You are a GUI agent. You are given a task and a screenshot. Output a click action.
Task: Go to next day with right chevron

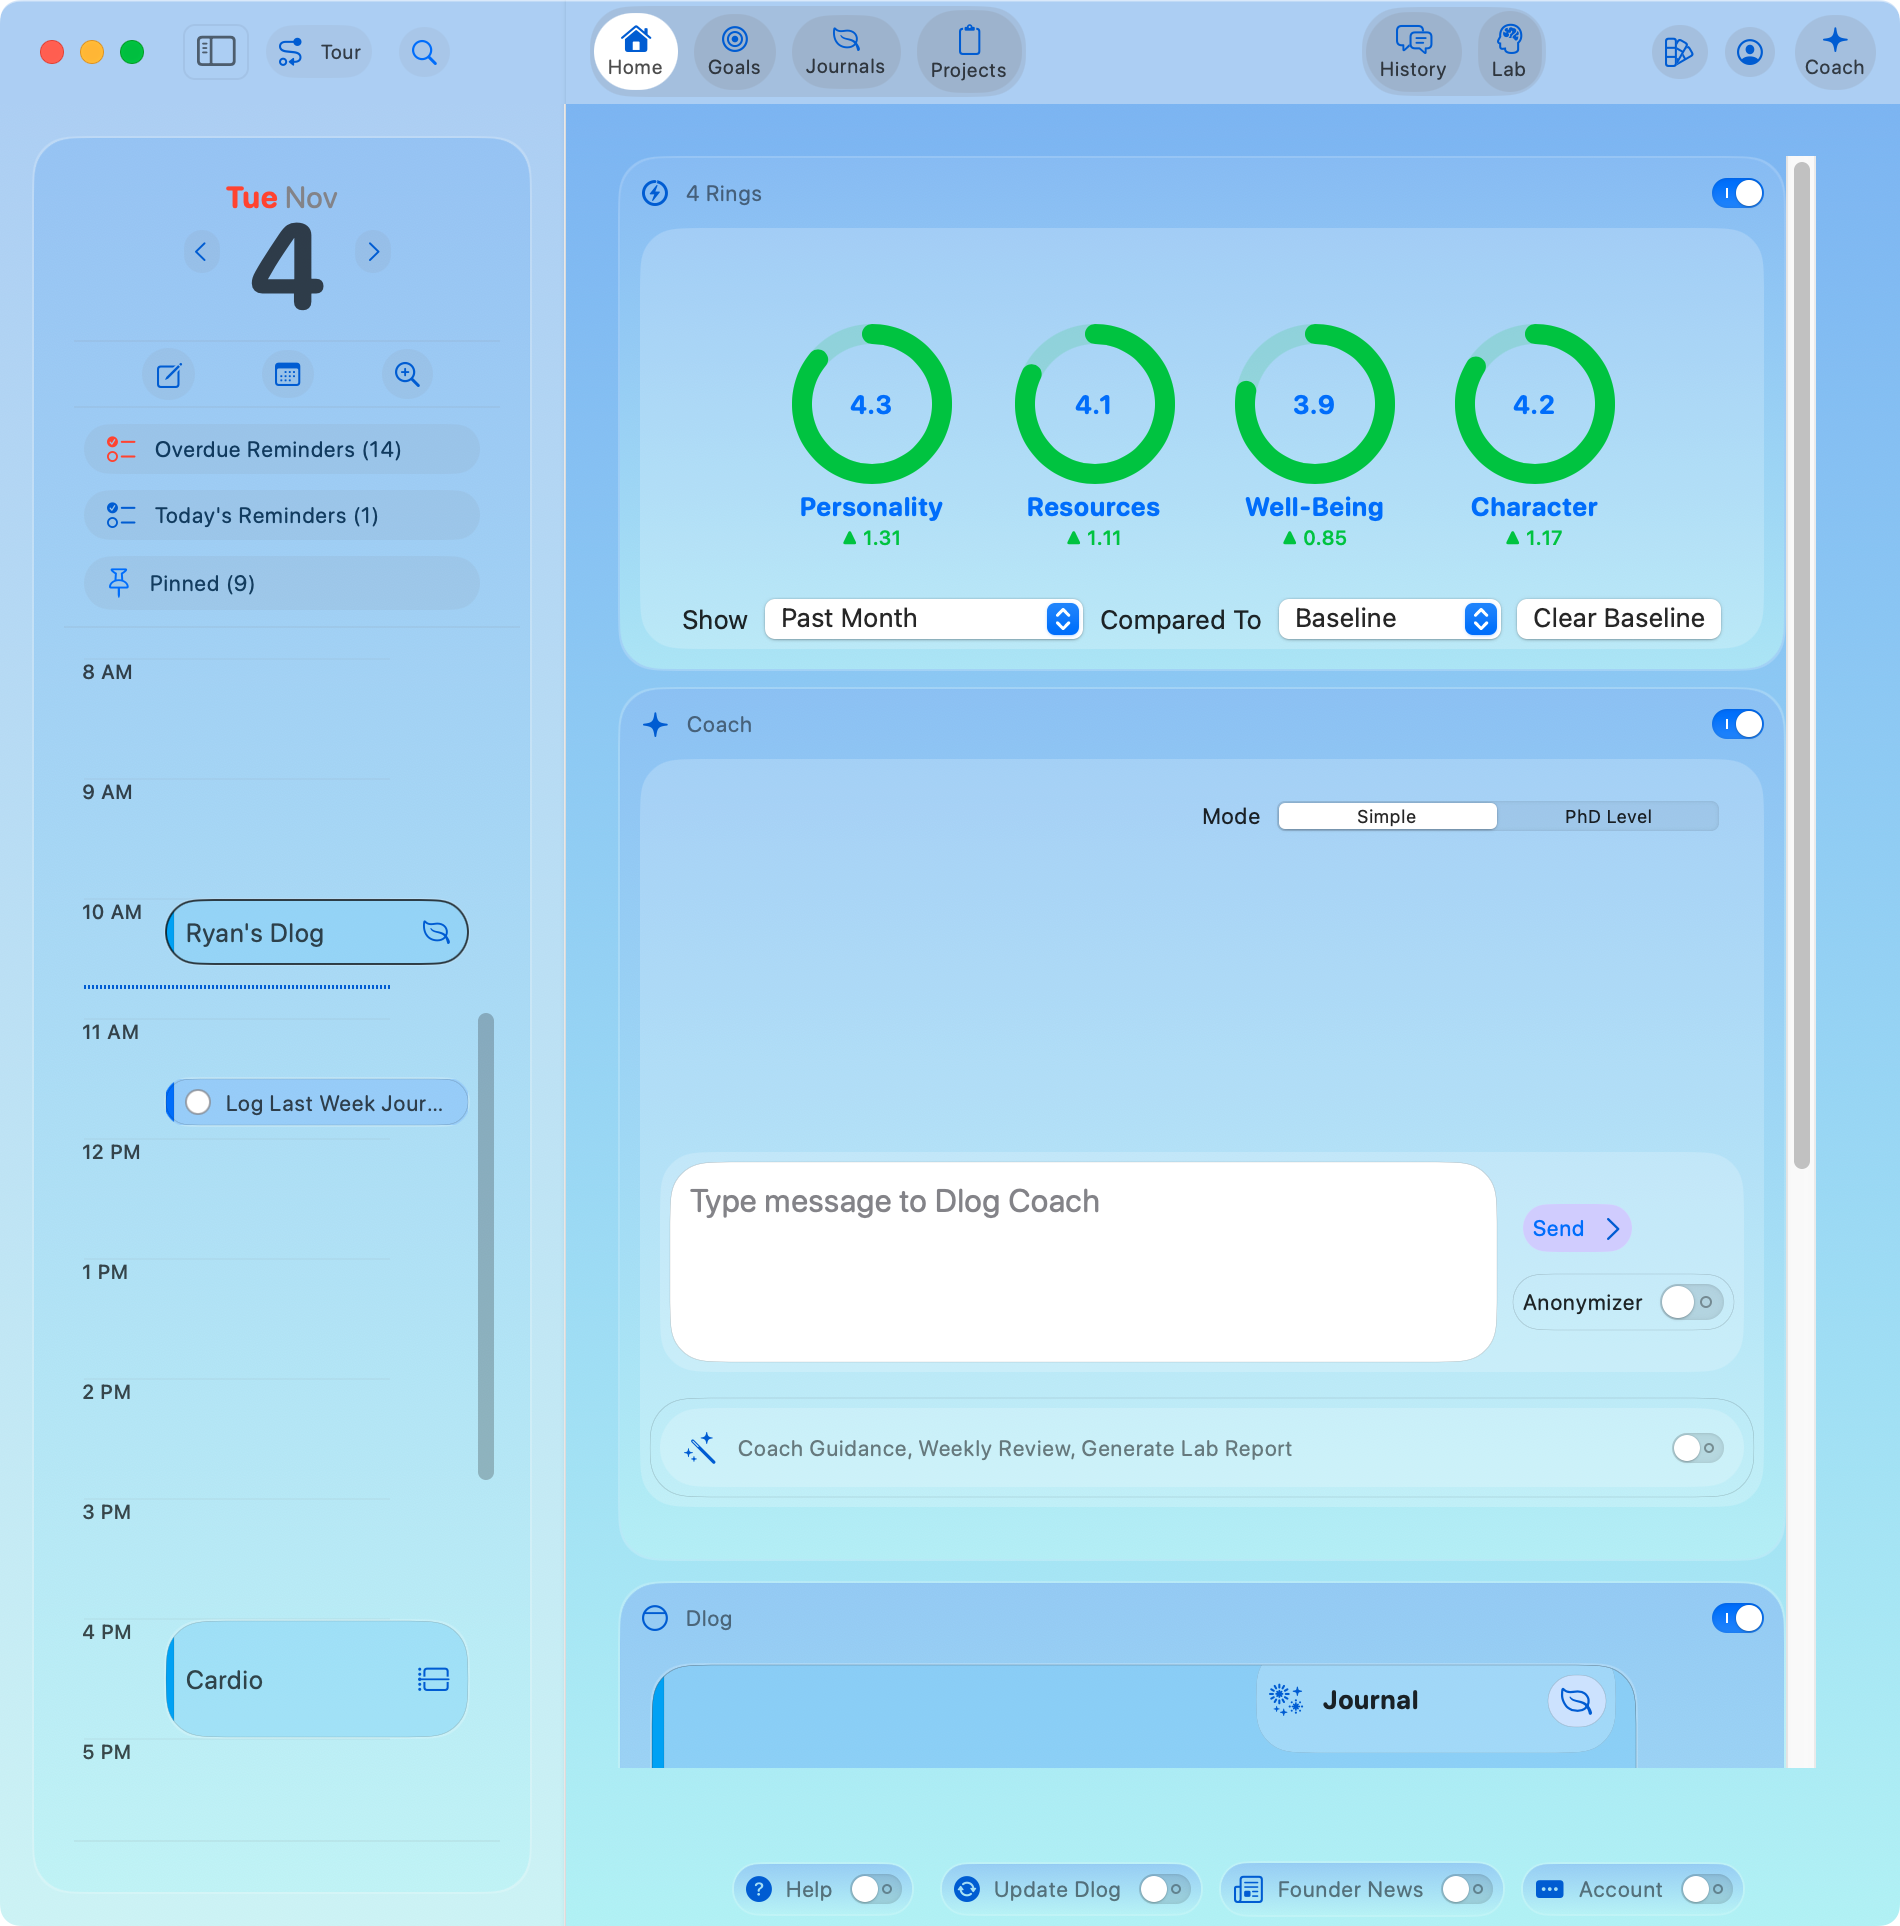click(x=373, y=251)
